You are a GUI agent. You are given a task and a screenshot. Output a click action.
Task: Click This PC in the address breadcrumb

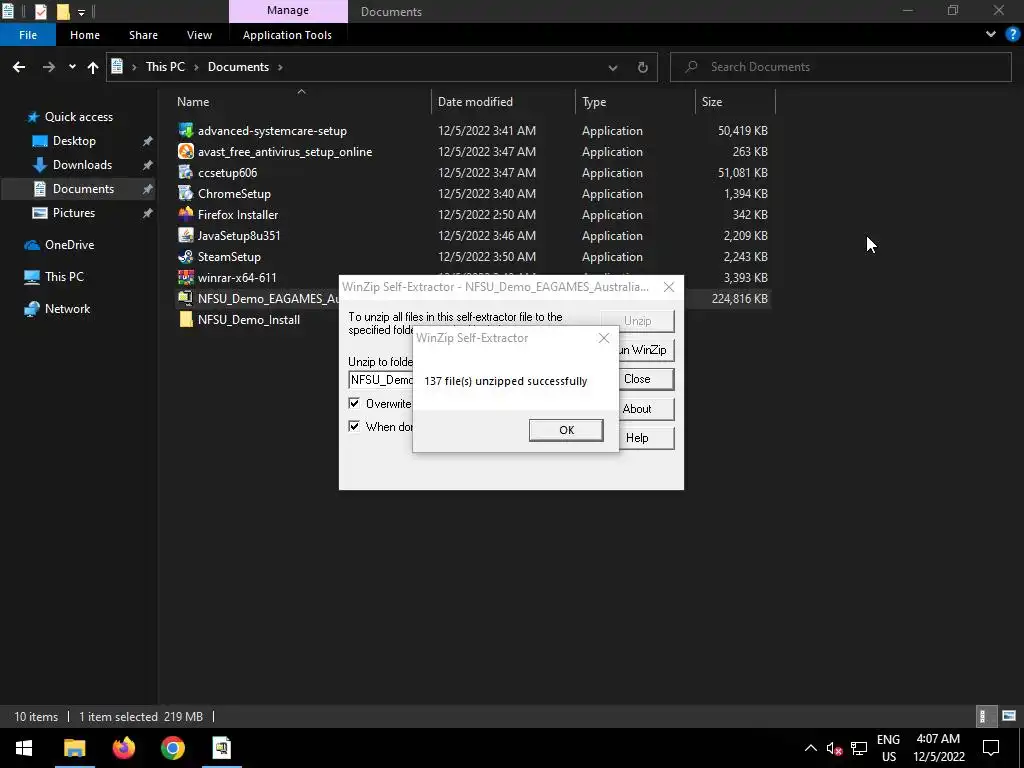click(165, 67)
